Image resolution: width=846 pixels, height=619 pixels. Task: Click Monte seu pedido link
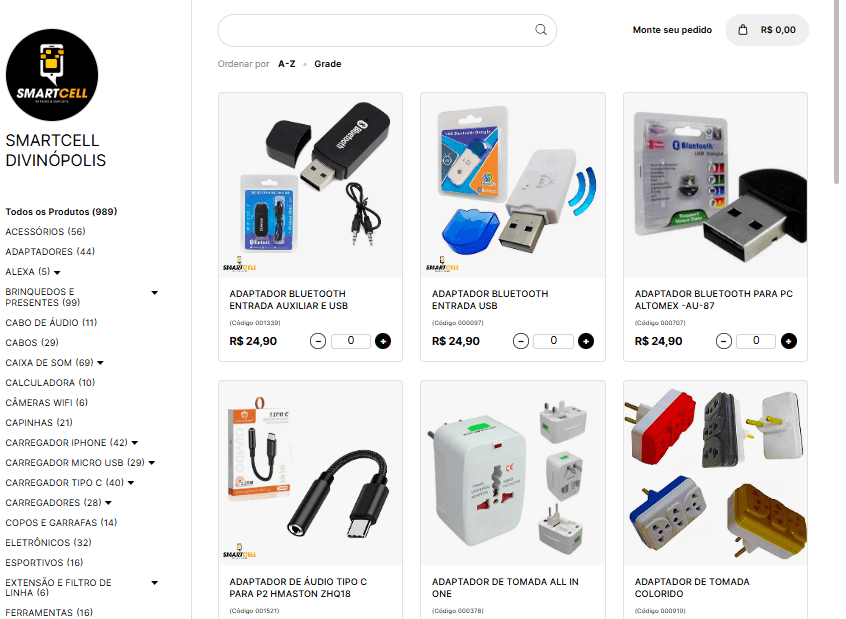point(672,30)
